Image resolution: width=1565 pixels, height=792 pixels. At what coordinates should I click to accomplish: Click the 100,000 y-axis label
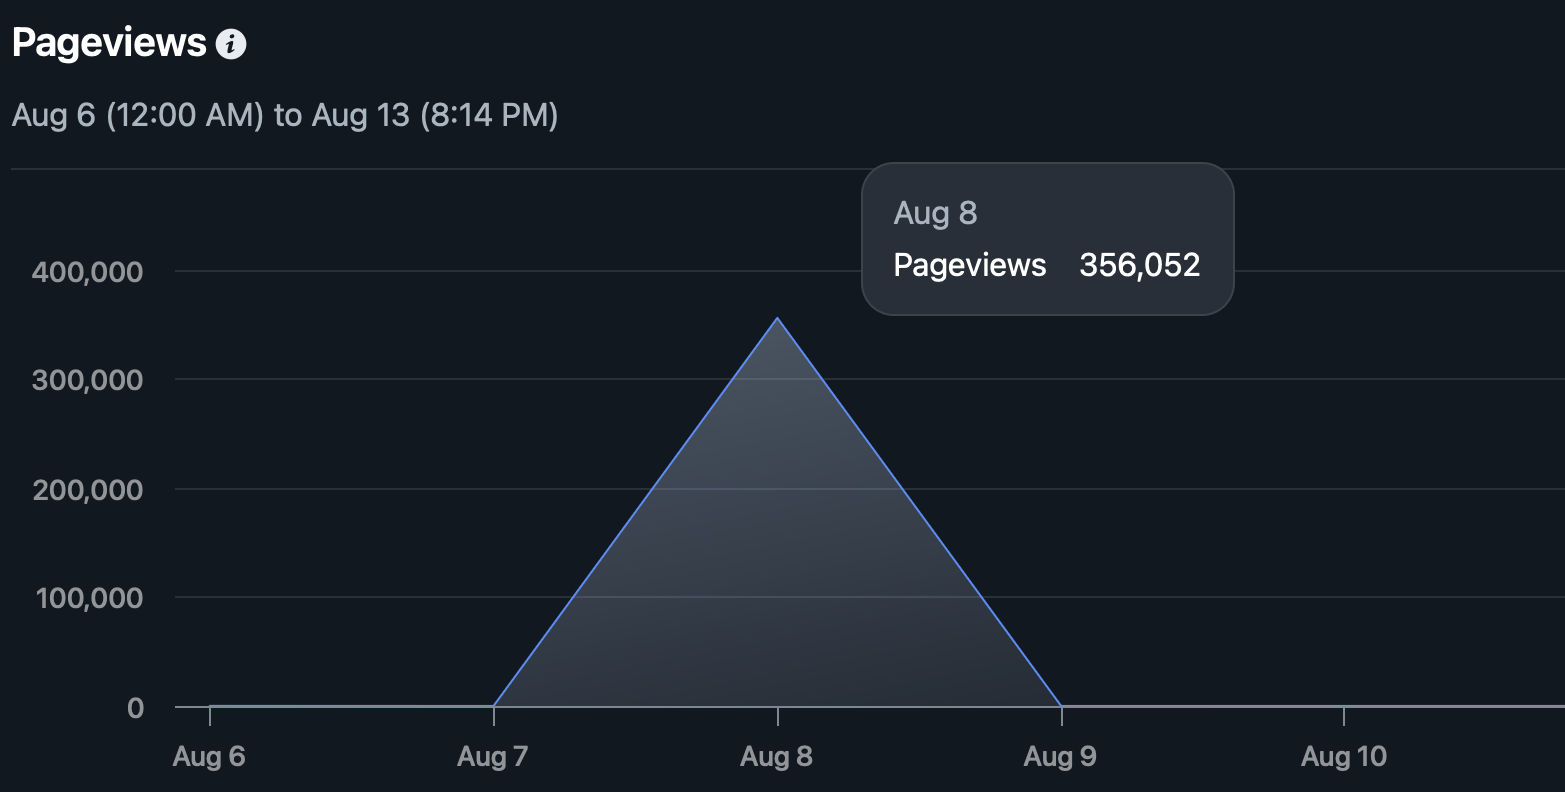pyautogui.click(x=88, y=599)
